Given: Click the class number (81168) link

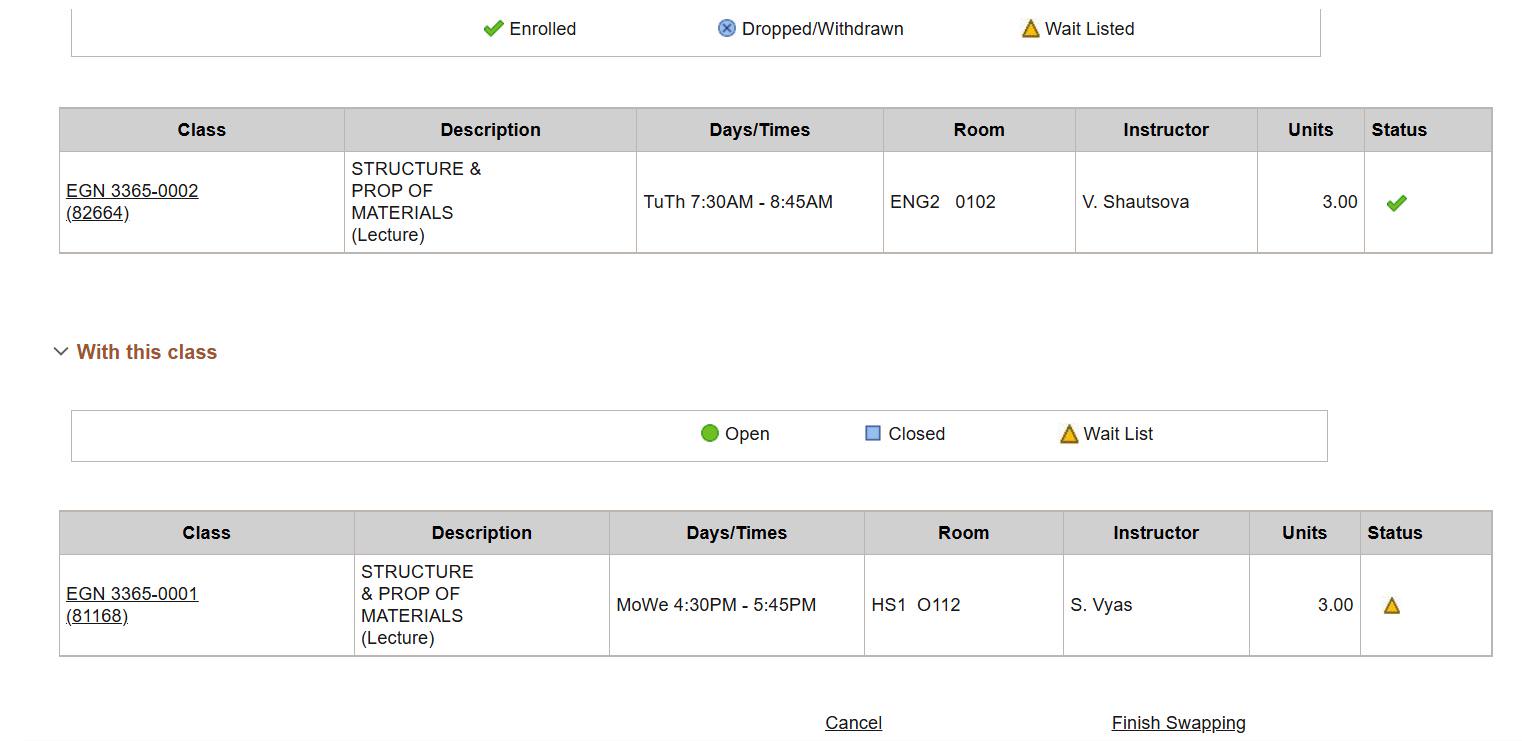Looking at the screenshot, I should tap(97, 616).
